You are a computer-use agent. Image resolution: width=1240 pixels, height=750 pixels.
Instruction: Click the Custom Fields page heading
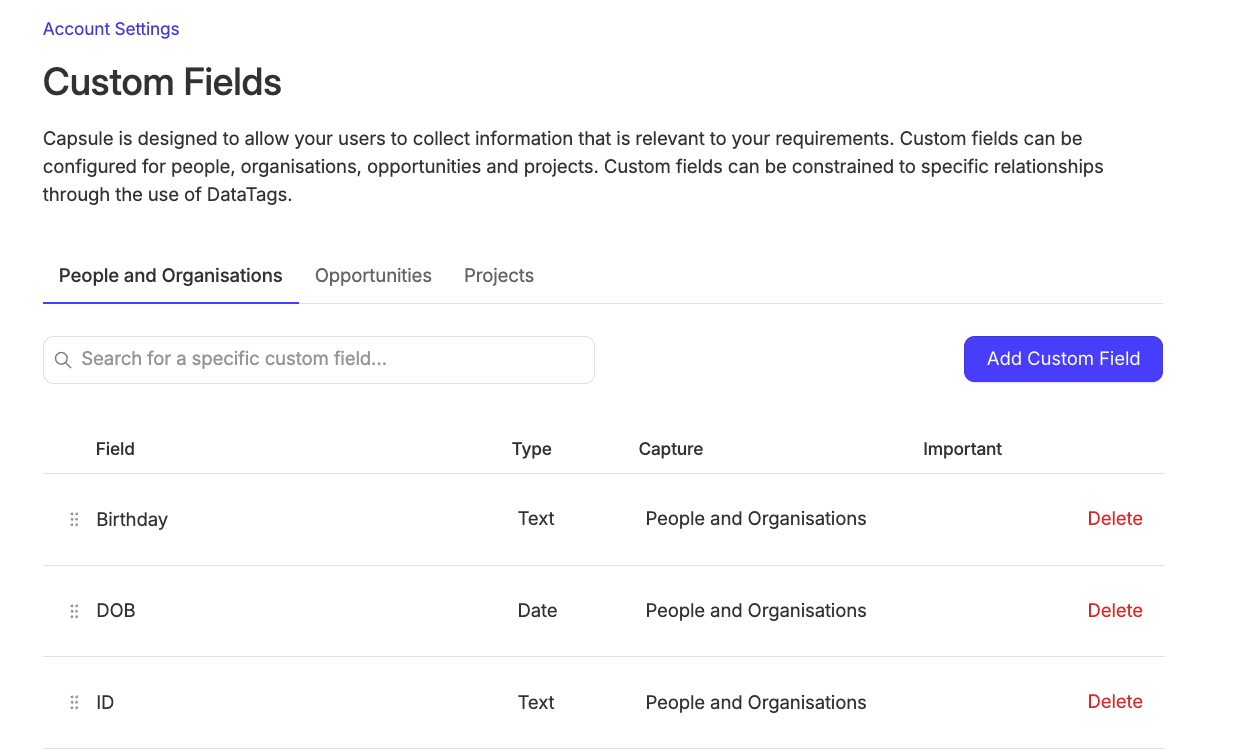click(x=162, y=82)
